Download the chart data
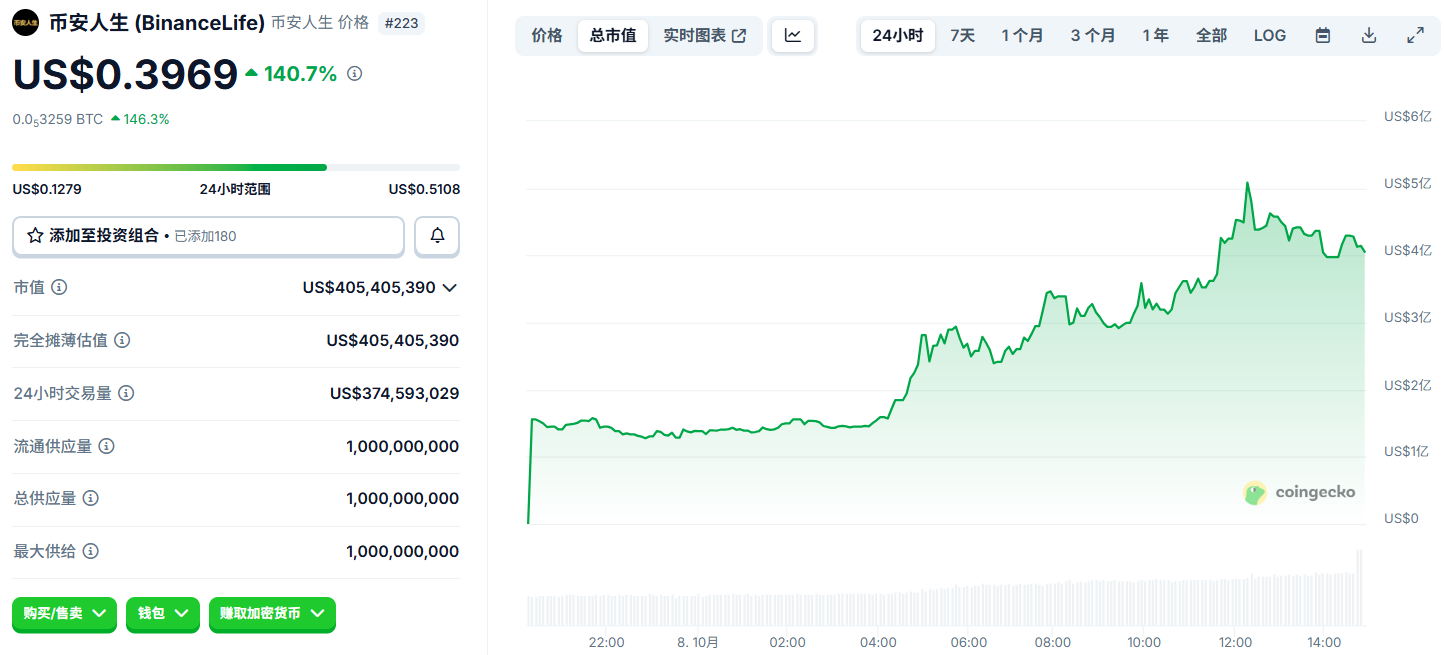This screenshot has height=655, width=1444. click(1369, 36)
